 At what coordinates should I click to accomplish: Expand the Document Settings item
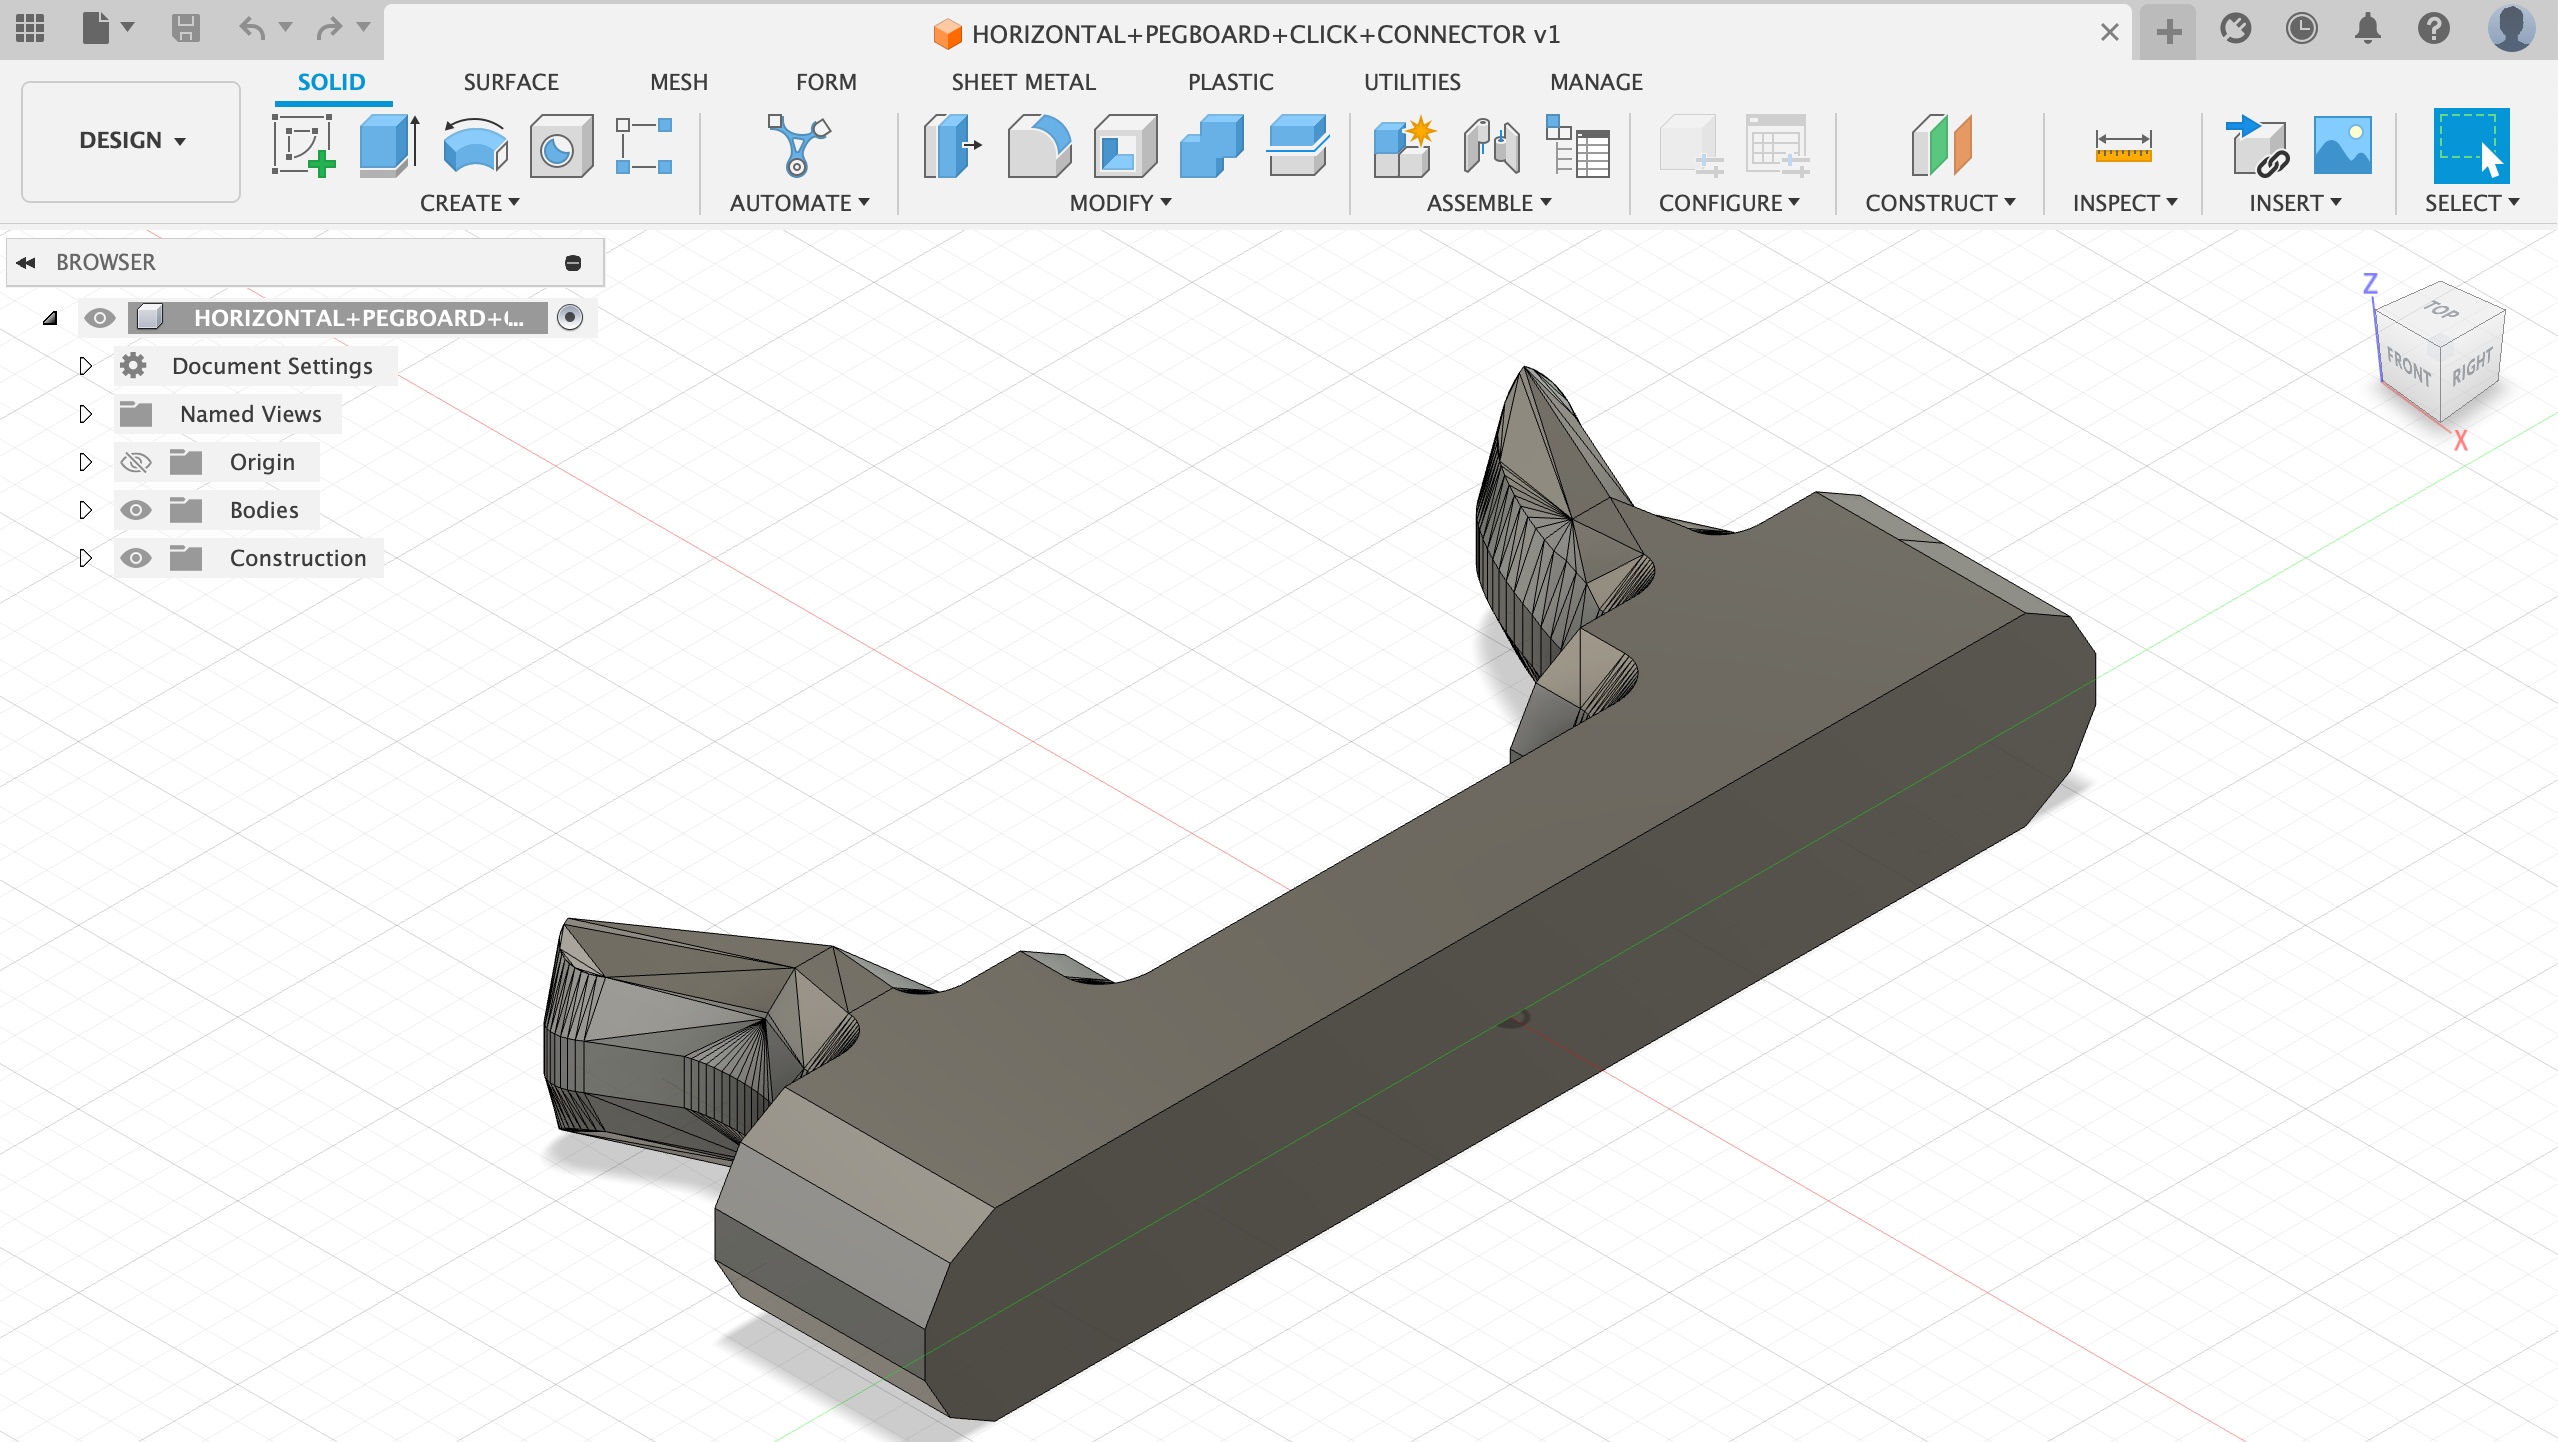point(86,365)
